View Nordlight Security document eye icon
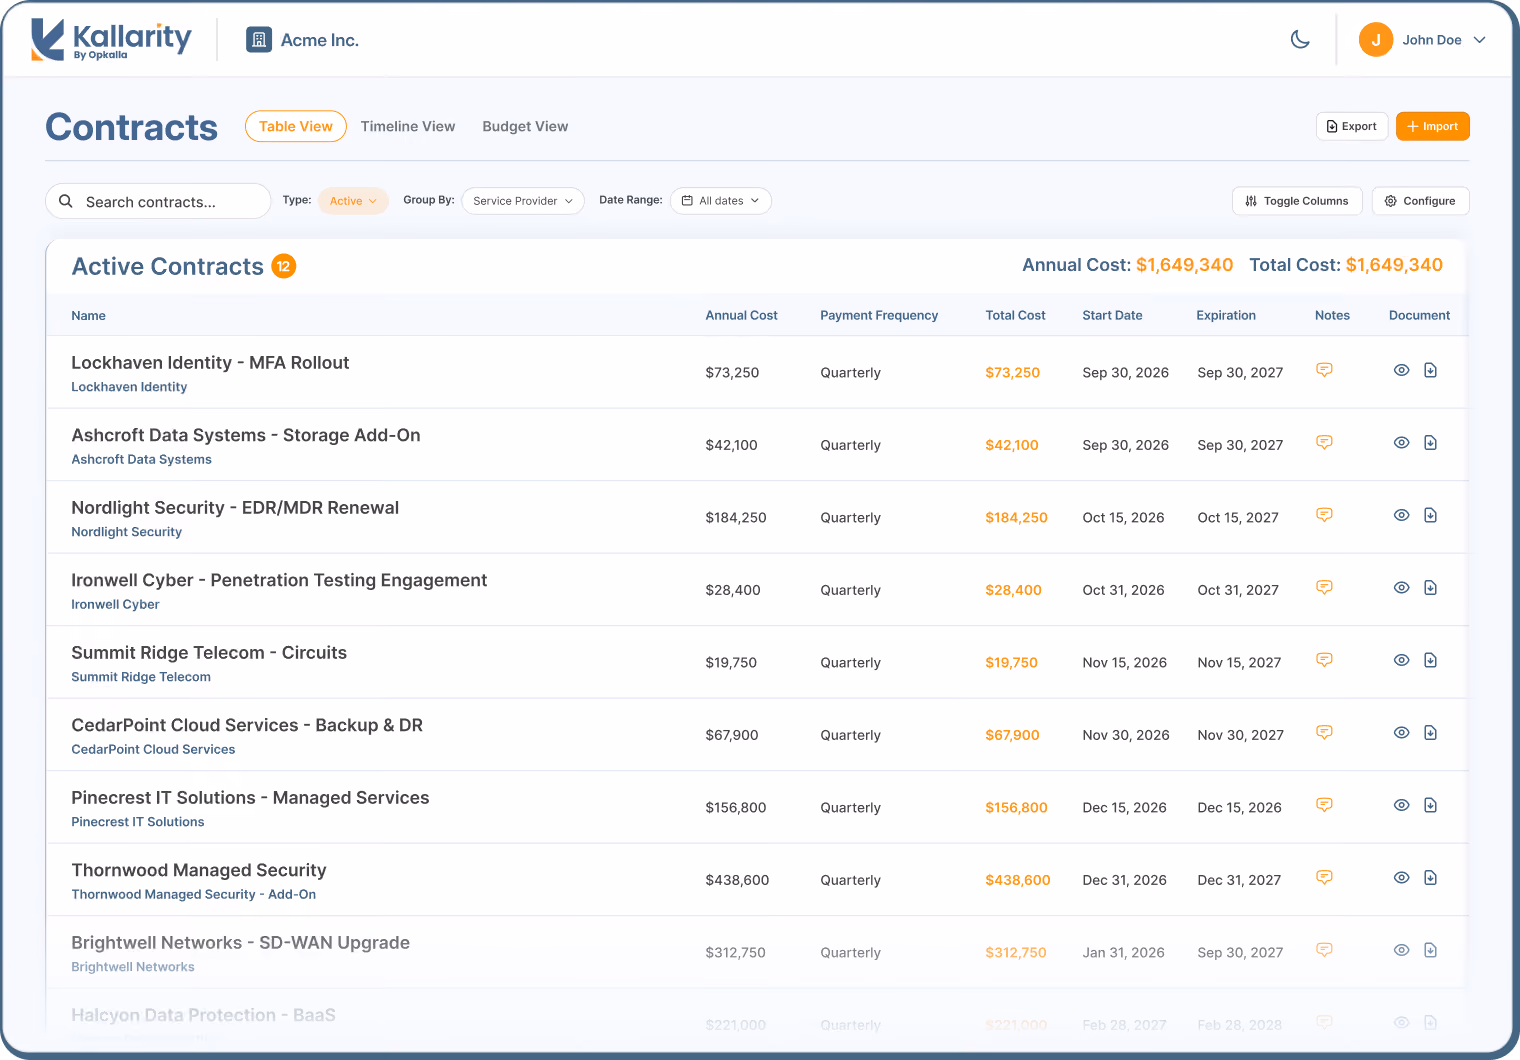1520x1060 pixels. pyautogui.click(x=1402, y=515)
